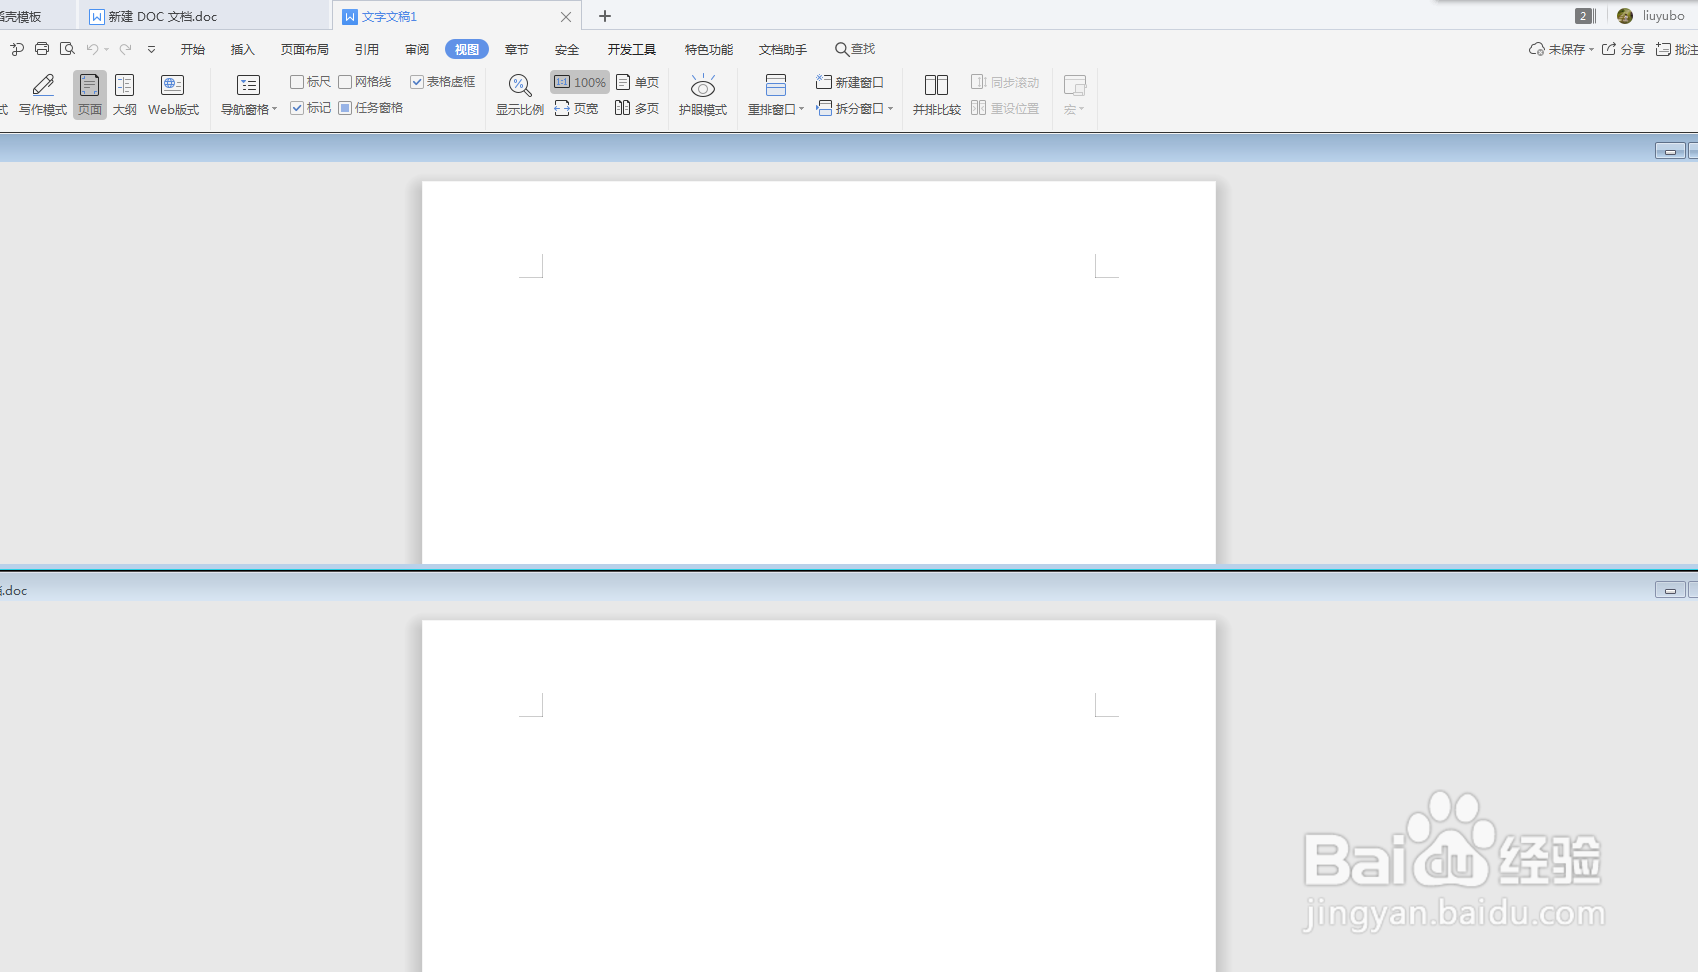This screenshot has width=1698, height=972.
Task: Select the View (视图) tab
Action: point(467,49)
